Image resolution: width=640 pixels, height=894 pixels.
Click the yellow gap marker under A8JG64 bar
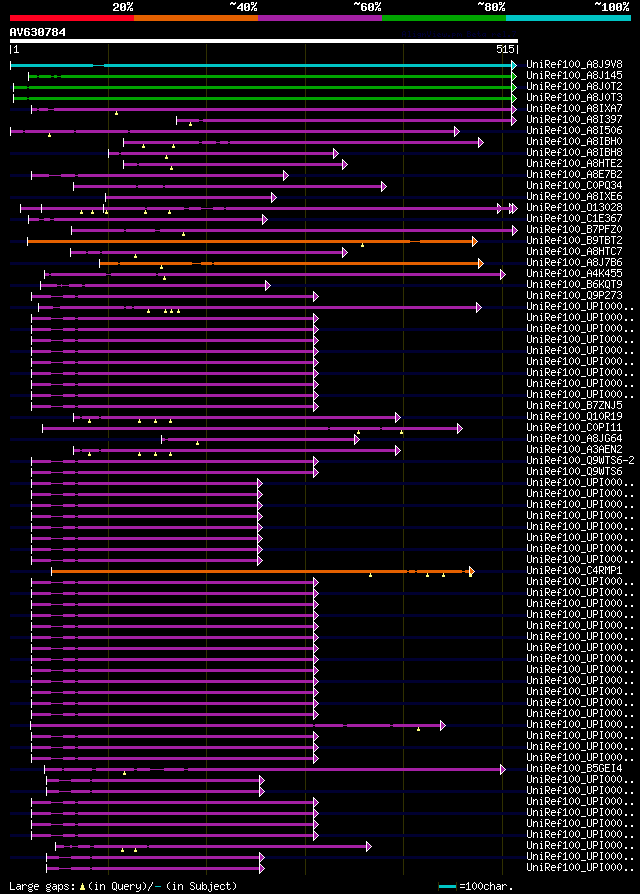point(198,443)
